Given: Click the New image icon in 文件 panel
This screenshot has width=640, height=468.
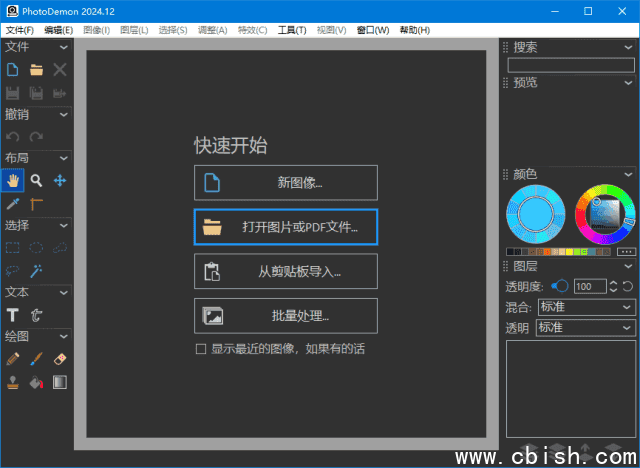Looking at the screenshot, I should (13, 70).
